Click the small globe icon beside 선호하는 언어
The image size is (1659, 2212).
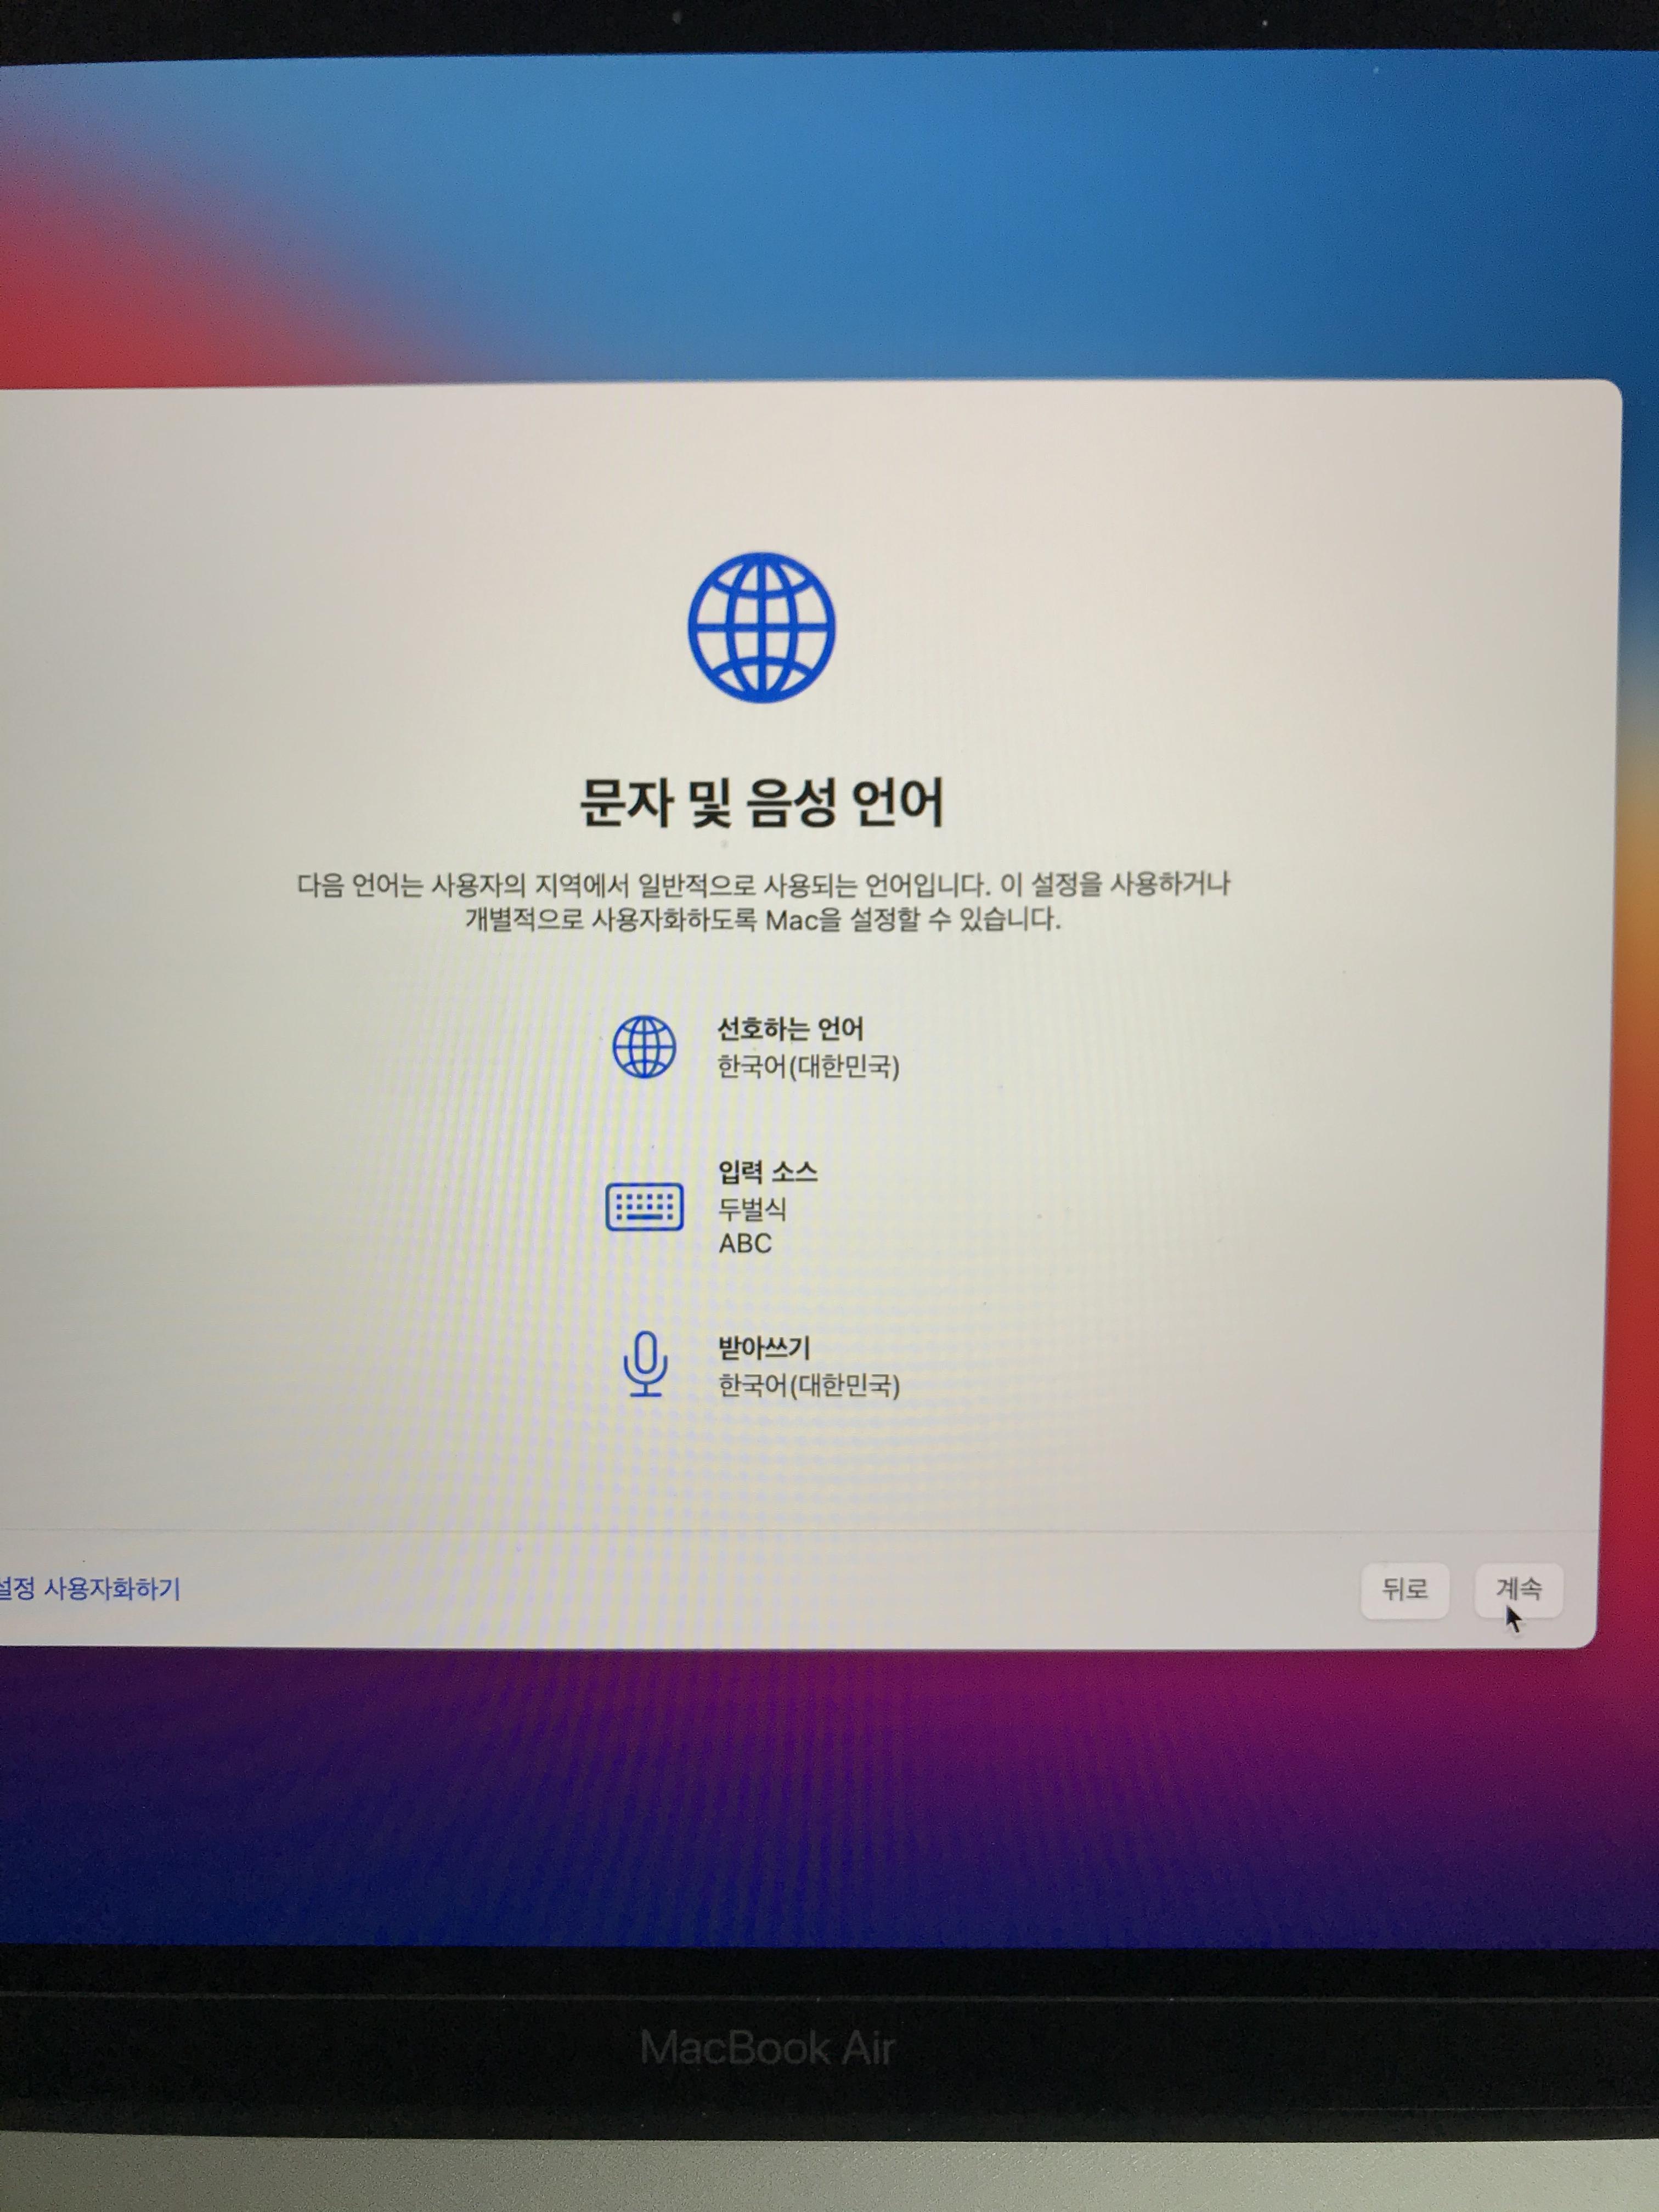(x=644, y=1047)
